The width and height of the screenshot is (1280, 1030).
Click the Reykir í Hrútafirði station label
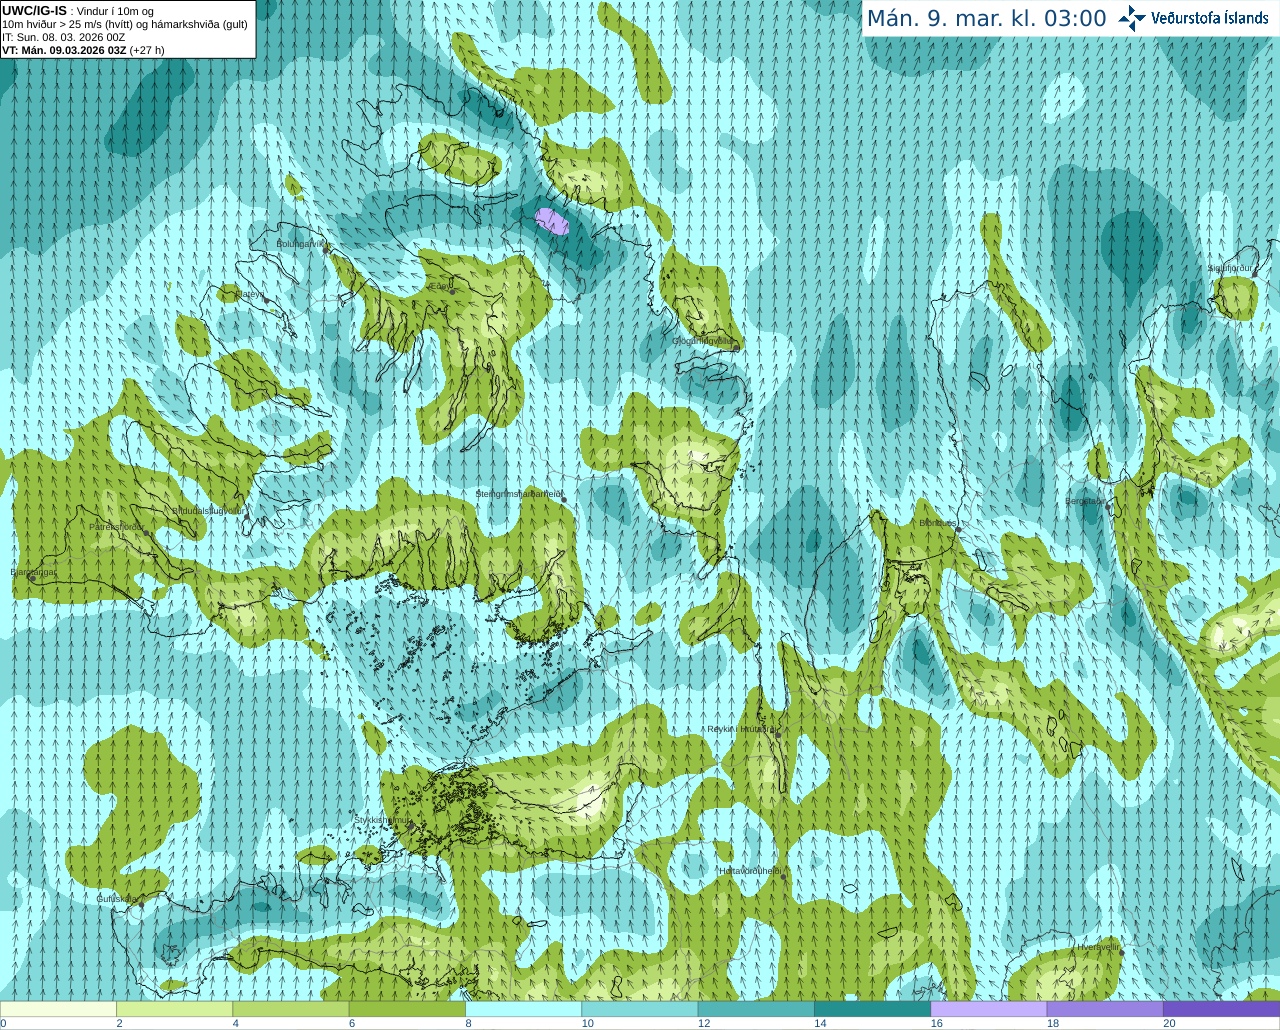click(741, 729)
